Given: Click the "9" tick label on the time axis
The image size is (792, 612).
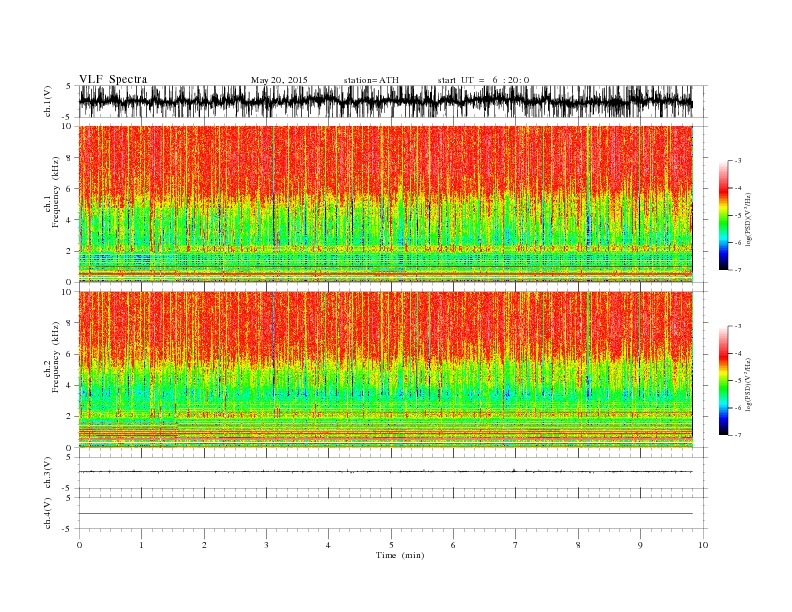Looking at the screenshot, I should pyautogui.click(x=640, y=545).
